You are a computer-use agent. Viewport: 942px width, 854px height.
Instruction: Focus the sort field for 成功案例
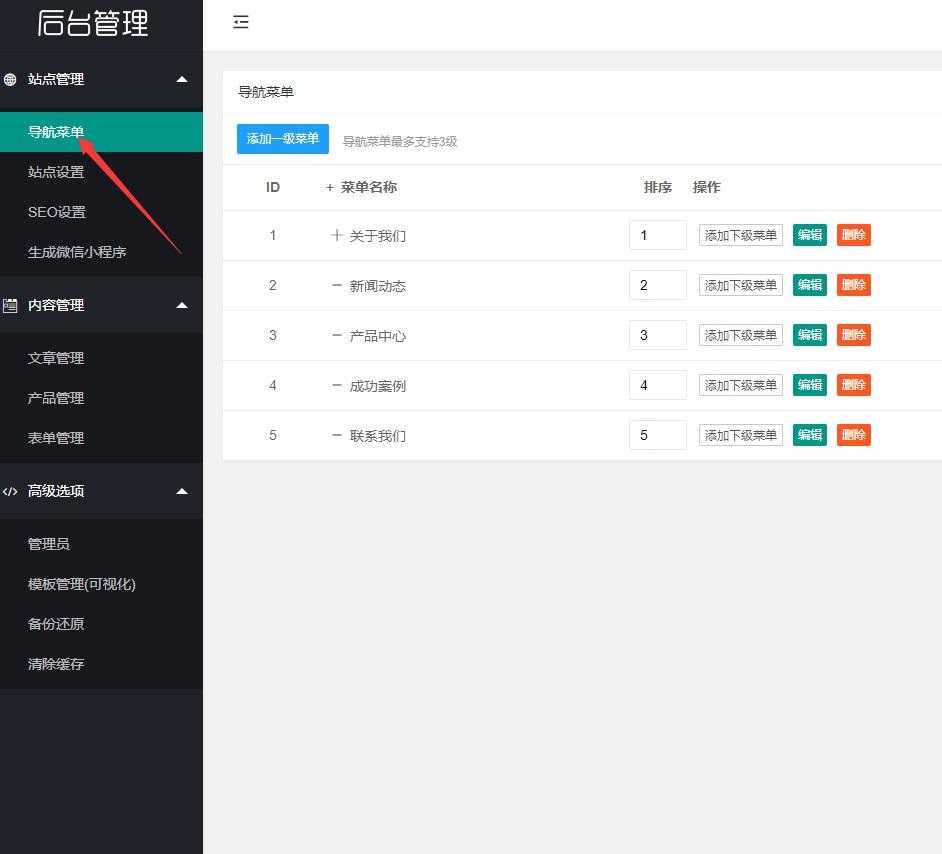click(x=658, y=385)
